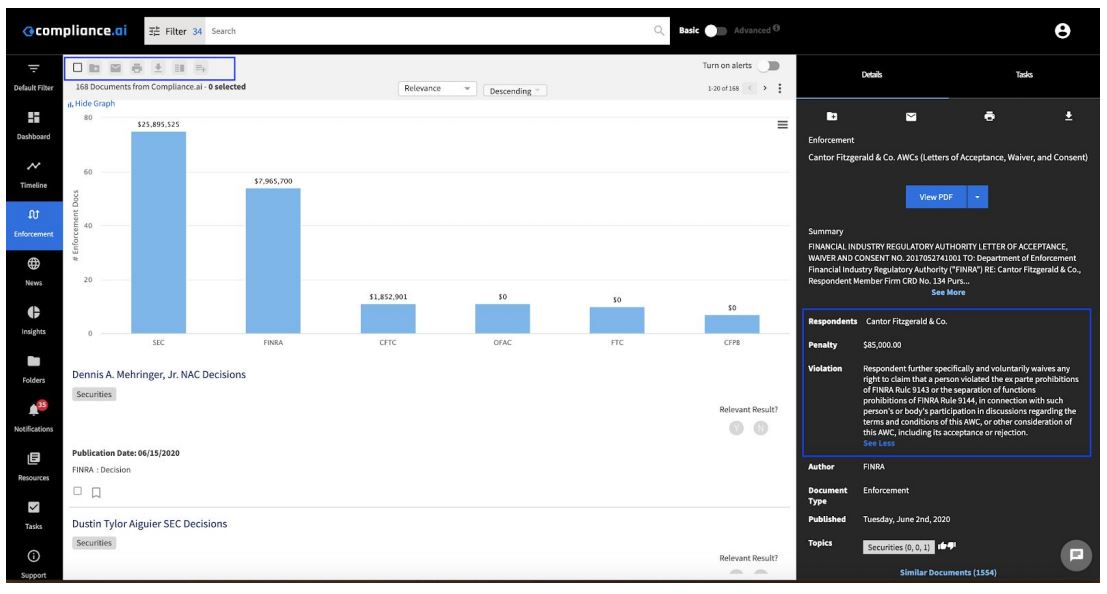Open Resources in the sidebar
This screenshot has width=1107, height=594.
click(x=33, y=466)
